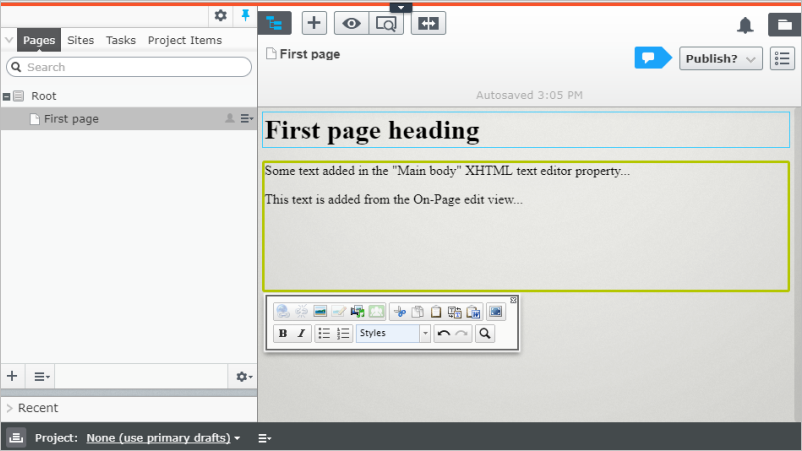Open the notifications bell
802x451 pixels.
tap(745, 25)
